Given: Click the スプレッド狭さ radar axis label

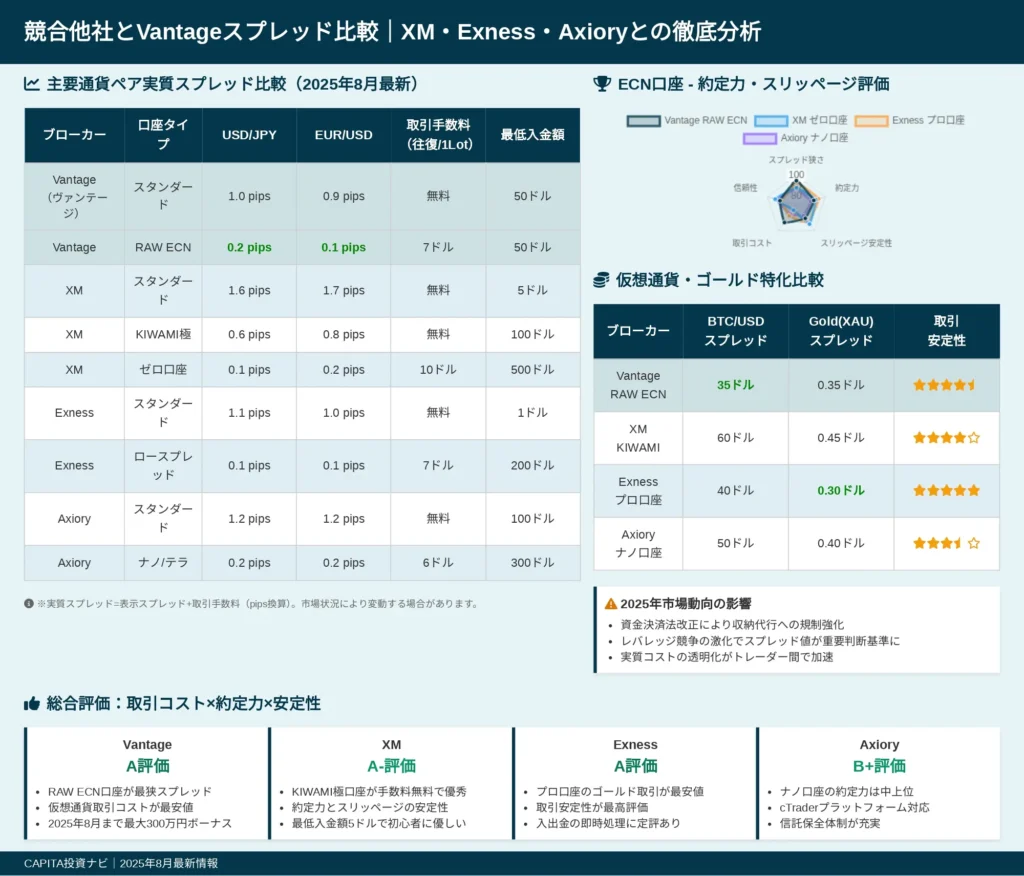Looking at the screenshot, I should point(795,159).
